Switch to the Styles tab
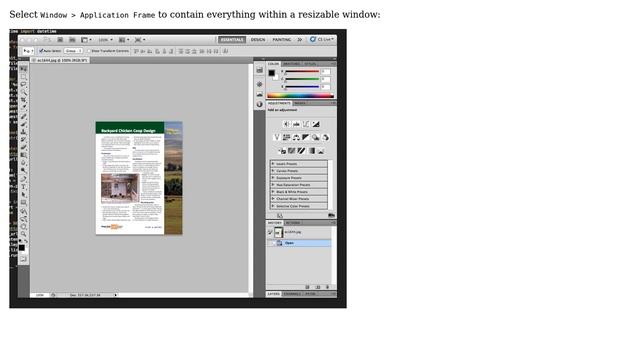Image resolution: width=640 pixels, height=360 pixels. click(310, 64)
